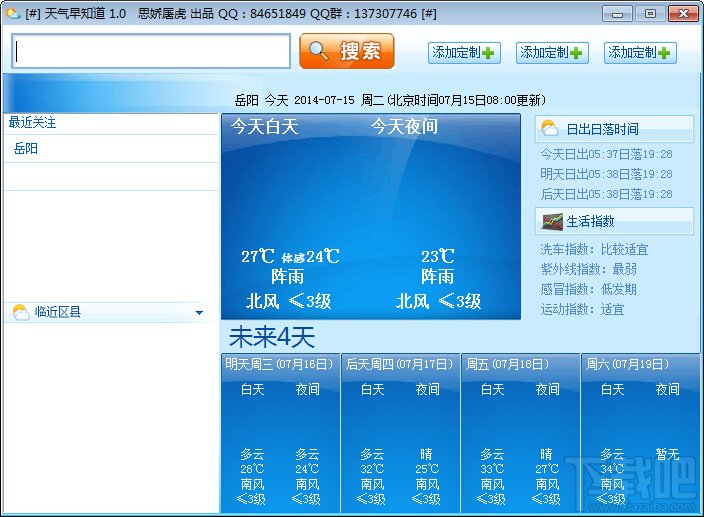Expand the 临近区县 dropdown arrow

[199, 313]
